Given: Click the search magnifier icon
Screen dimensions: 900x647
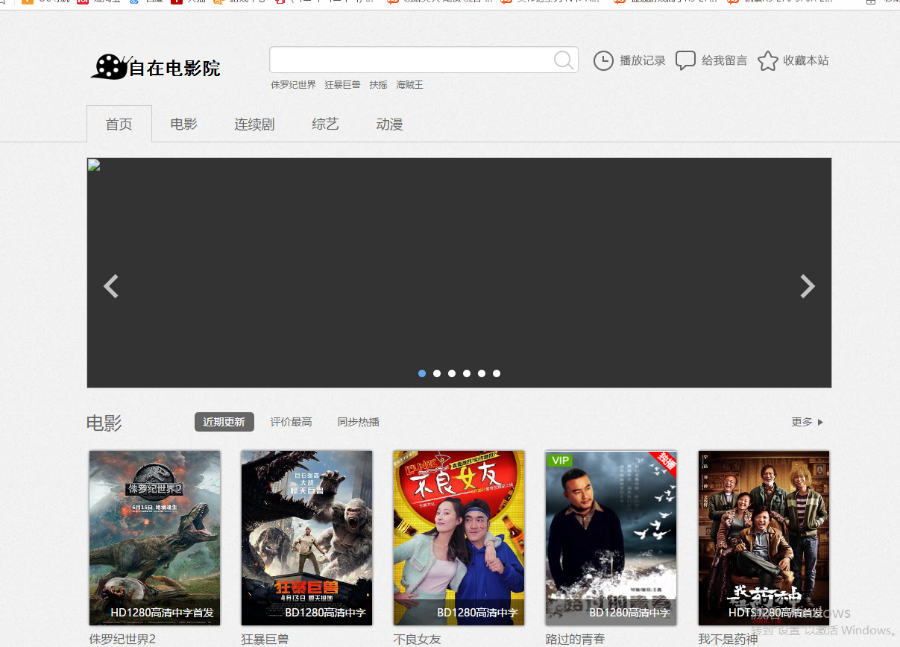Looking at the screenshot, I should 564,60.
